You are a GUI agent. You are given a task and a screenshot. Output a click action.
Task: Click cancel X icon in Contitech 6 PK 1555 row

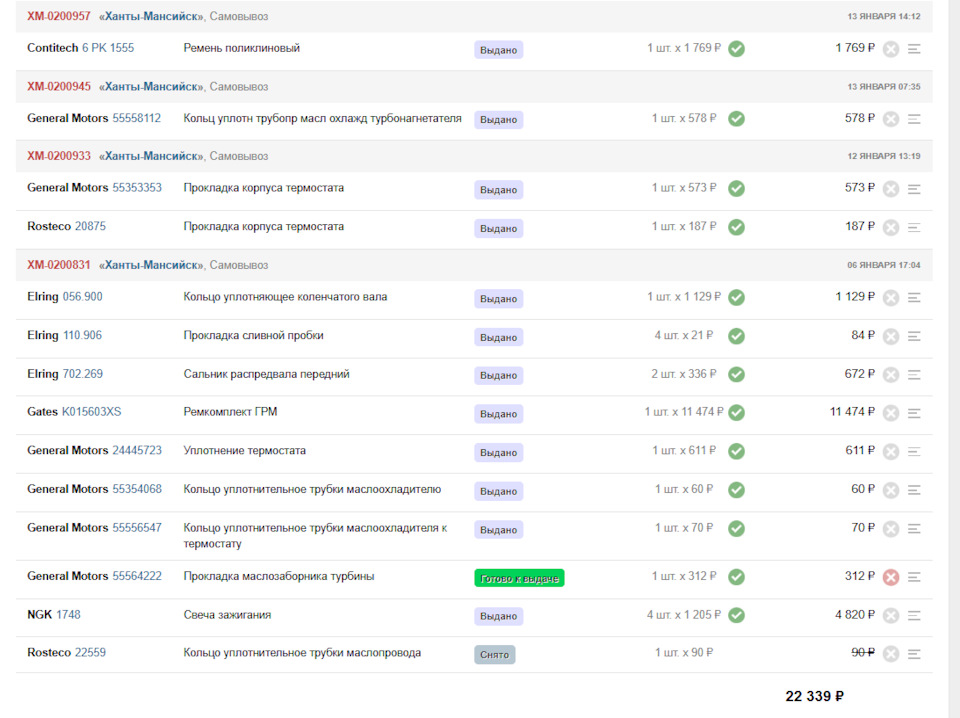[891, 49]
